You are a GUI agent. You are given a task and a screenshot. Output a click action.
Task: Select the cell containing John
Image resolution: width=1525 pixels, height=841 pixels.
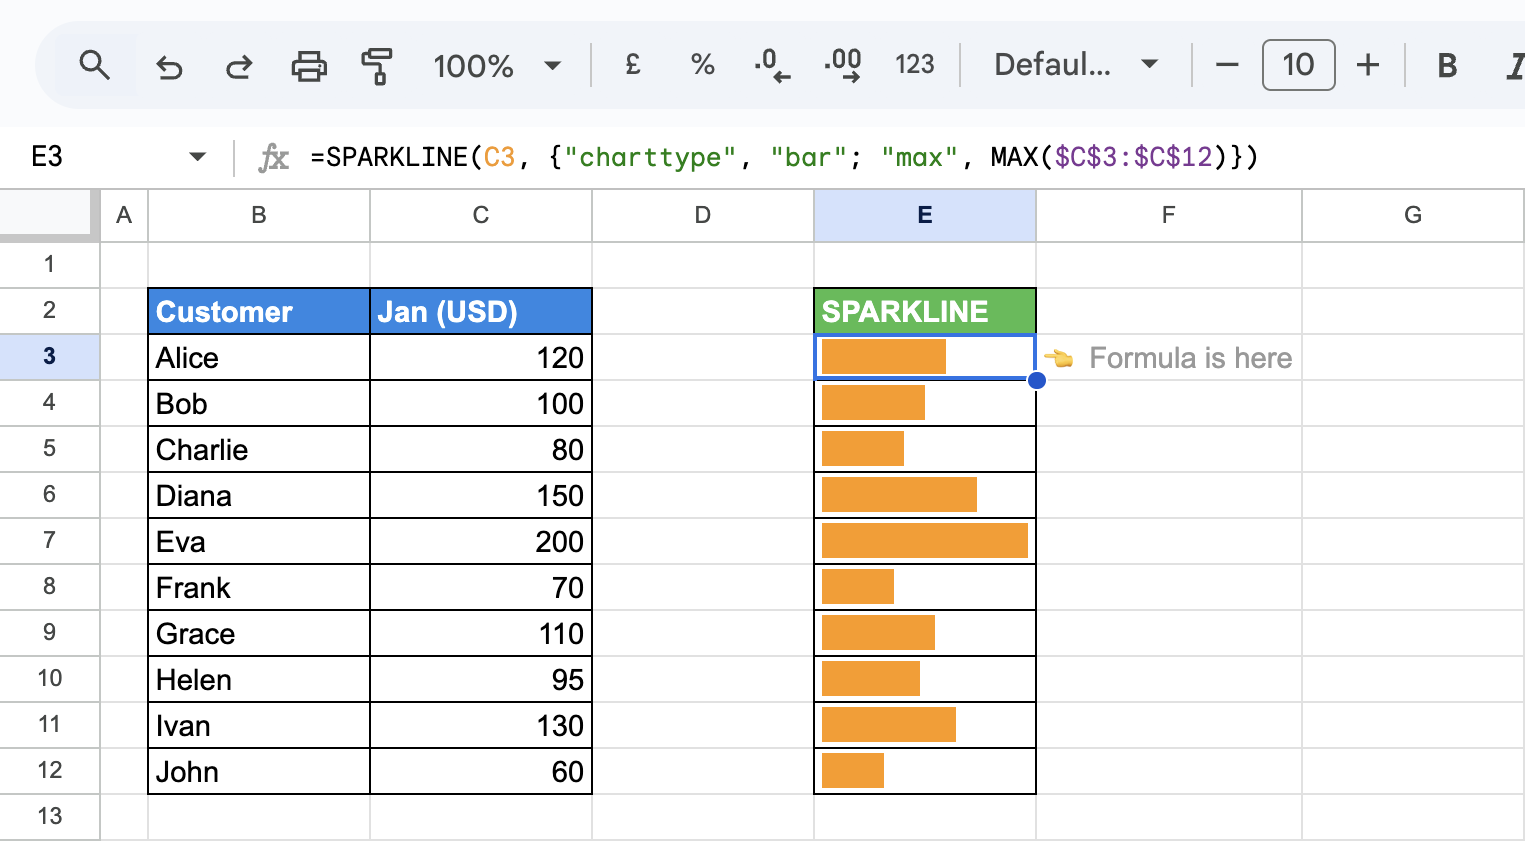tap(259, 771)
